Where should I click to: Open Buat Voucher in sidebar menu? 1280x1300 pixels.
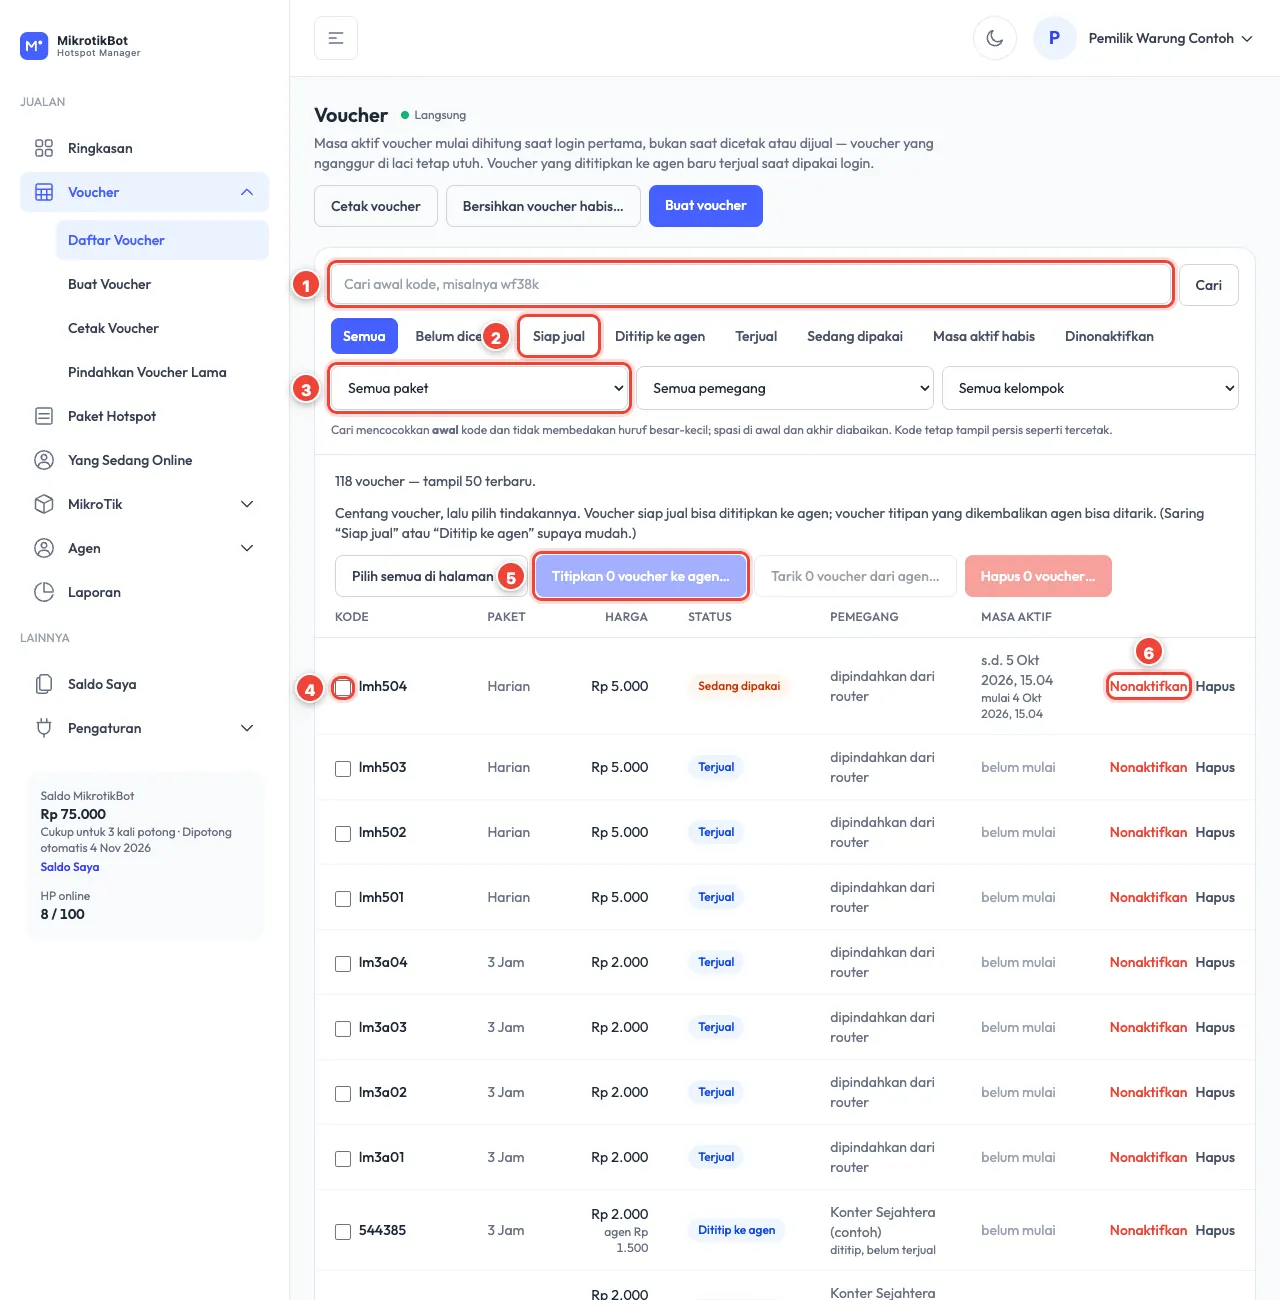click(x=110, y=284)
